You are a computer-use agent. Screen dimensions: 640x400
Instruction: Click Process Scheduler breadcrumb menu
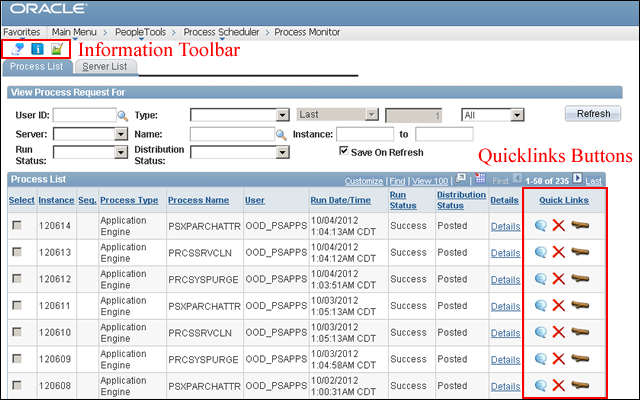tap(221, 32)
